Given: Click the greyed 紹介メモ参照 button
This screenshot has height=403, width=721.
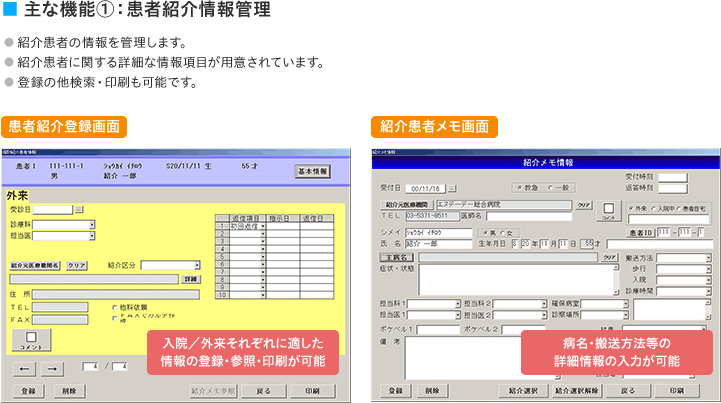Looking at the screenshot, I should coord(213,391).
